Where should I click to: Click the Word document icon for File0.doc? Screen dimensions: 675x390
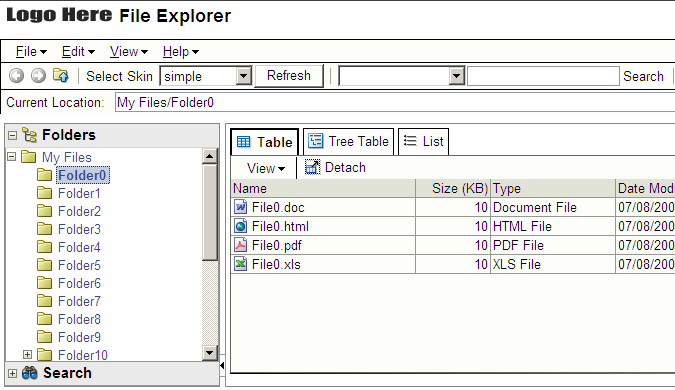coord(241,207)
